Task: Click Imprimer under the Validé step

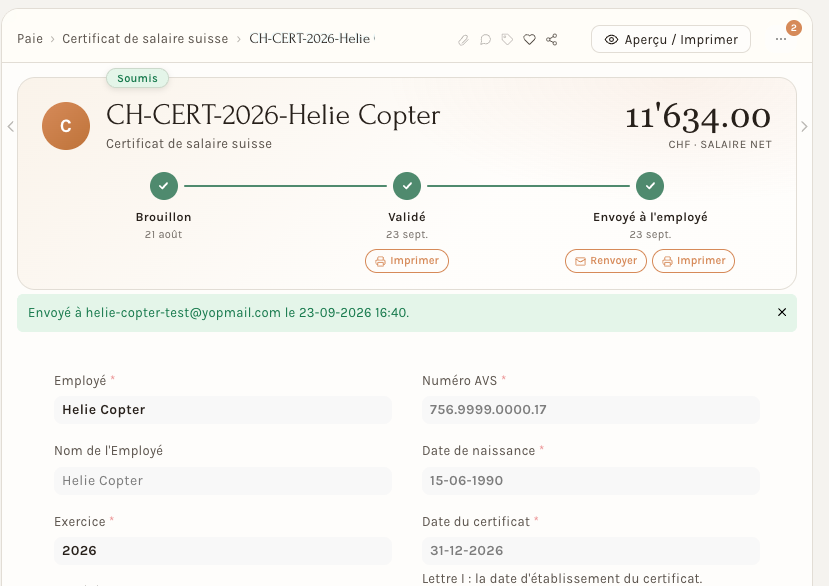Action: 407,261
